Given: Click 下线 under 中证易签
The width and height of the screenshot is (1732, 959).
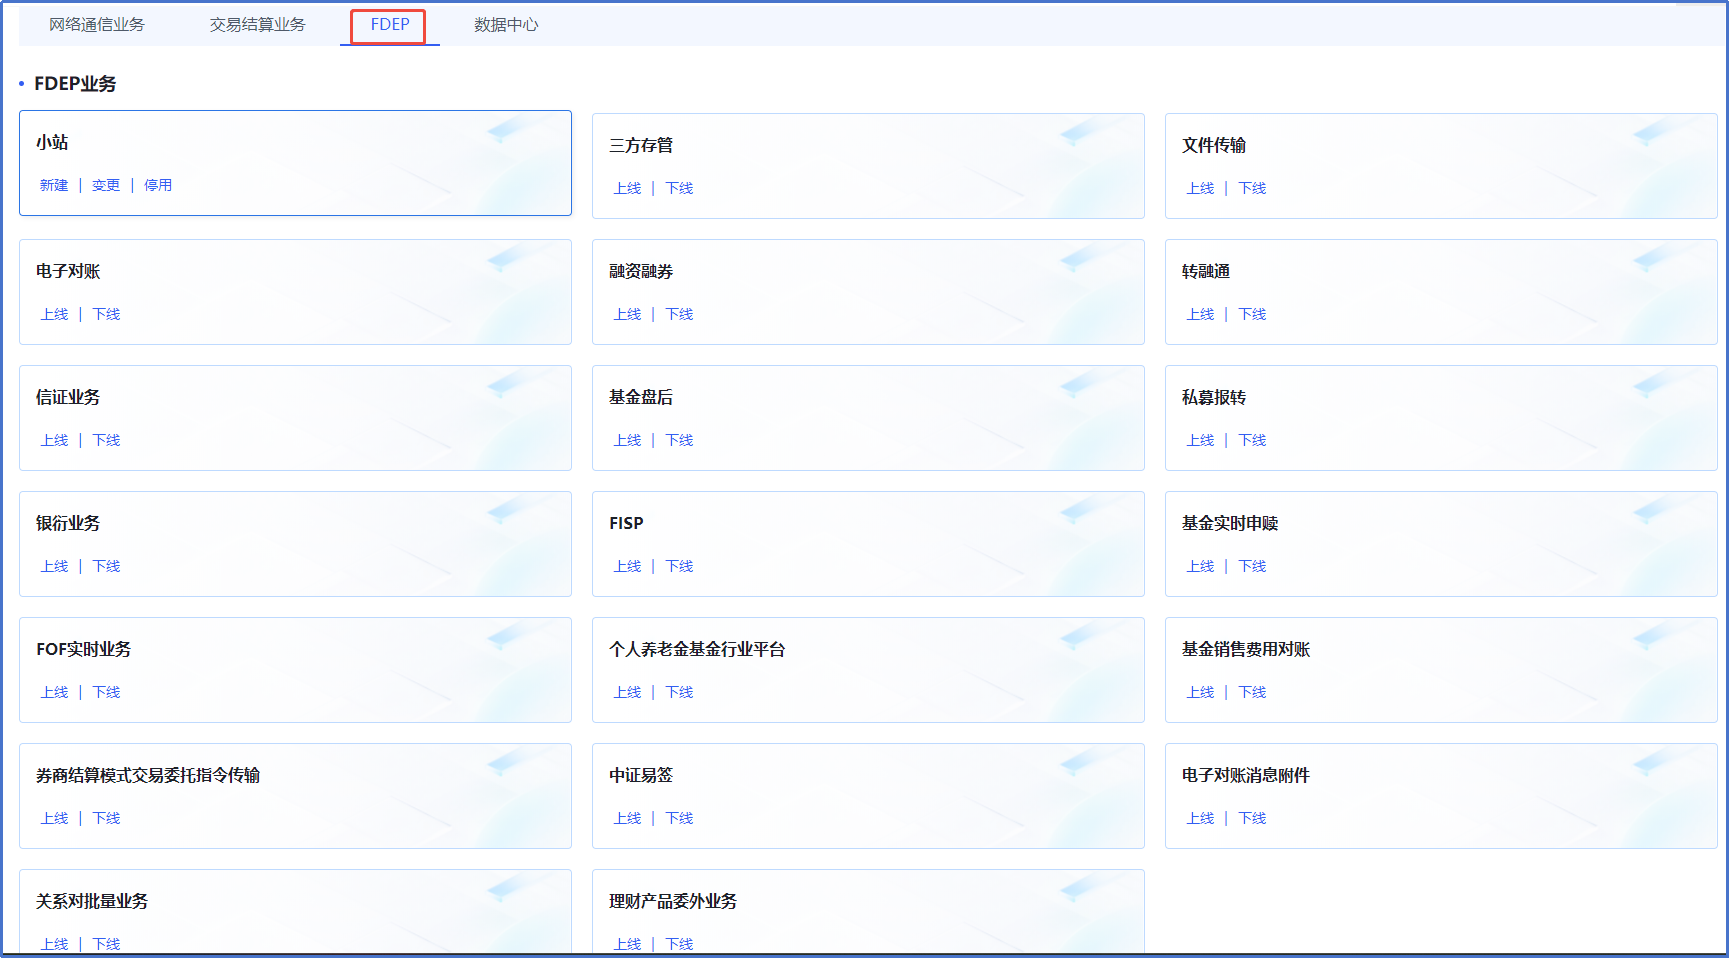Looking at the screenshot, I should pos(680,818).
